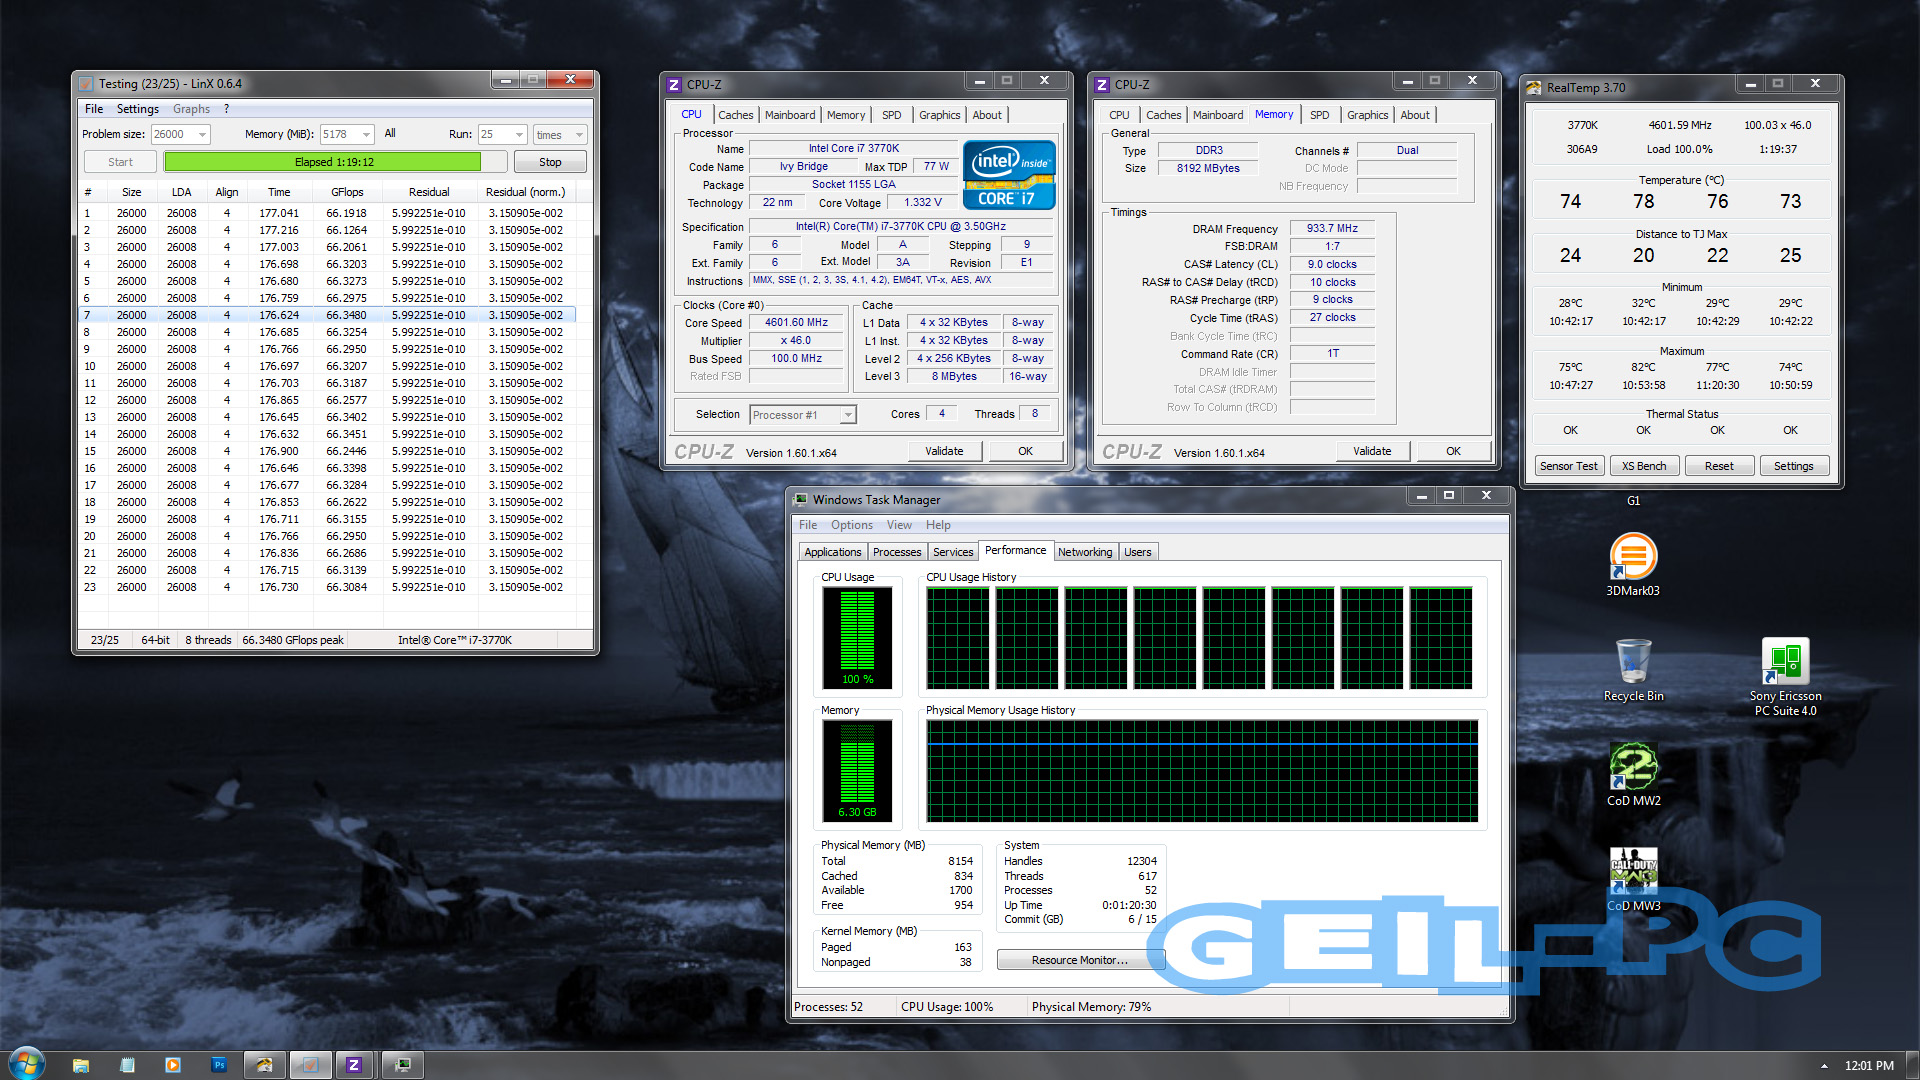Click the Windows Start orb
Screen dimensions: 1920x1080
pos(27,1063)
